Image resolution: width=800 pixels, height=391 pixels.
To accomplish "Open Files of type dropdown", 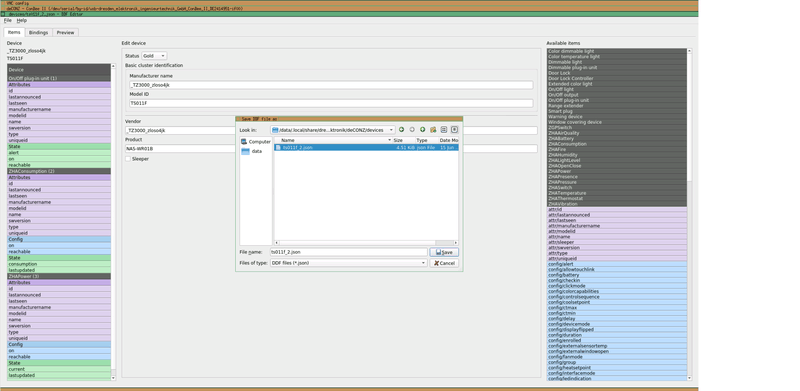I will coord(348,263).
